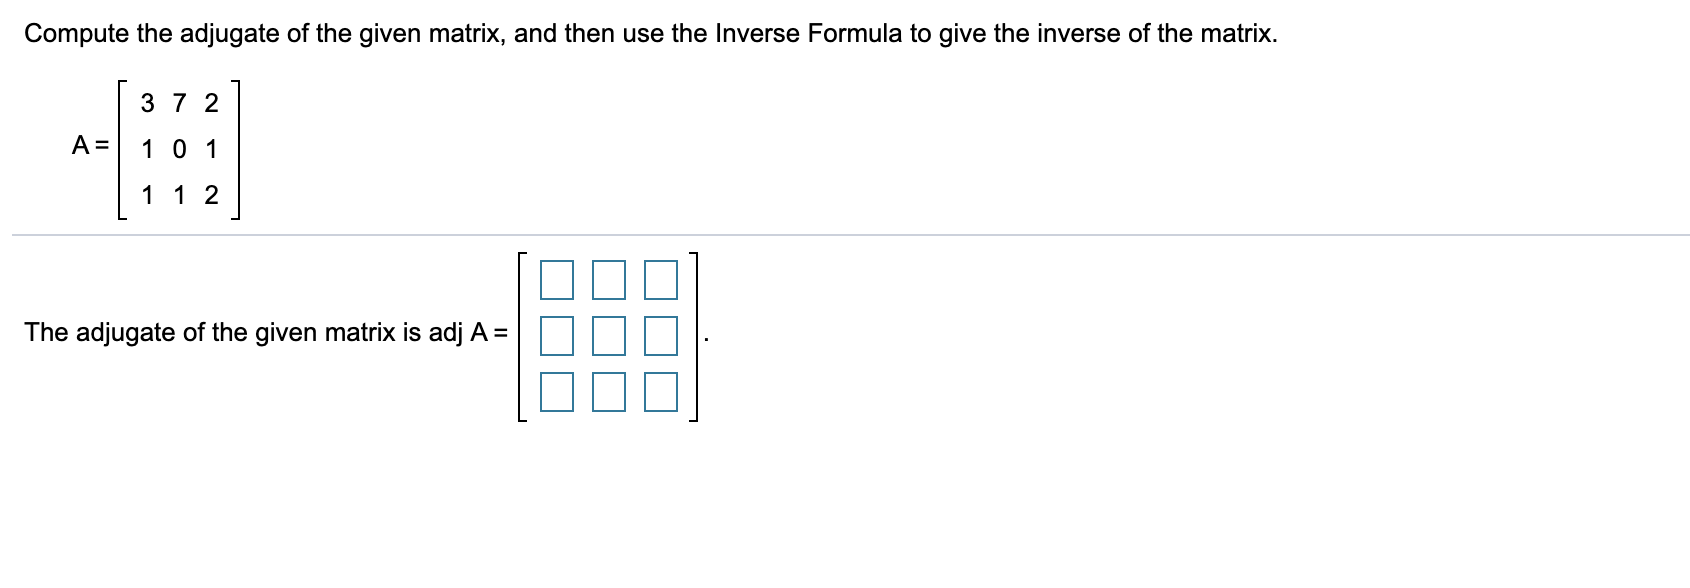Select the middle-right answer box
1690x588 pixels.
tap(661, 335)
